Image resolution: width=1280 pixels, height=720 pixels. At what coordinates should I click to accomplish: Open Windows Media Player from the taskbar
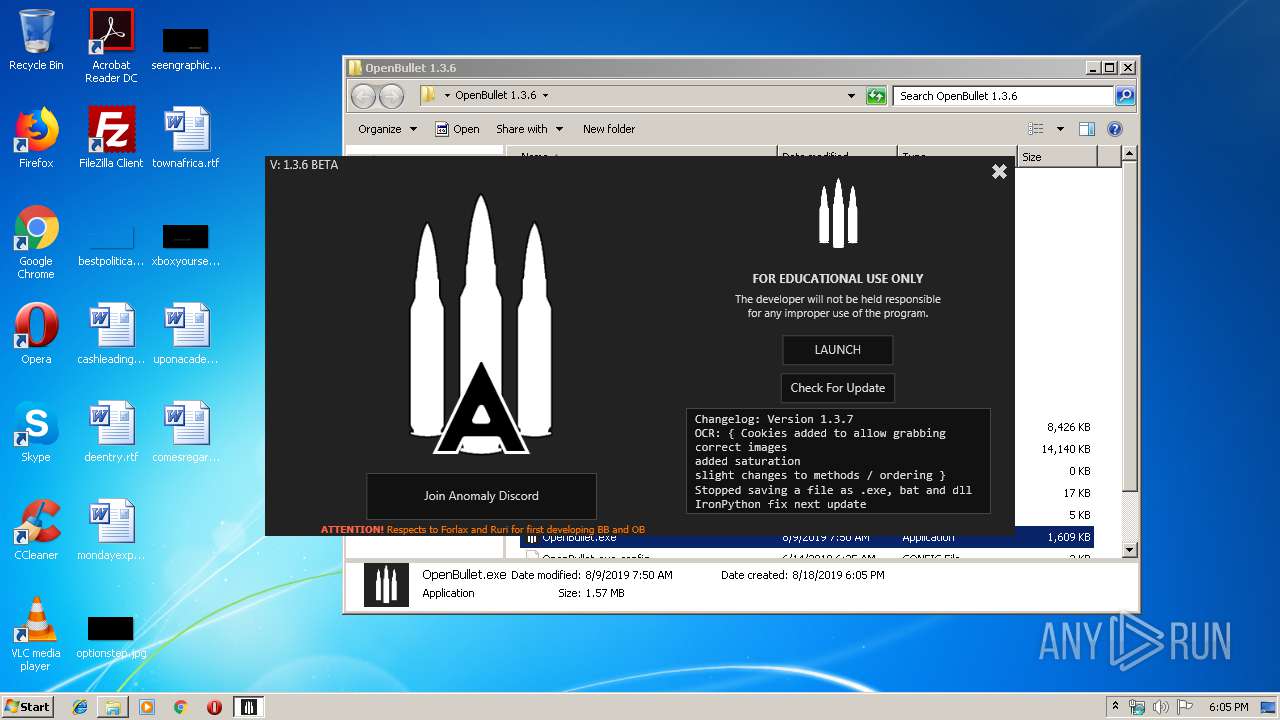coord(147,707)
